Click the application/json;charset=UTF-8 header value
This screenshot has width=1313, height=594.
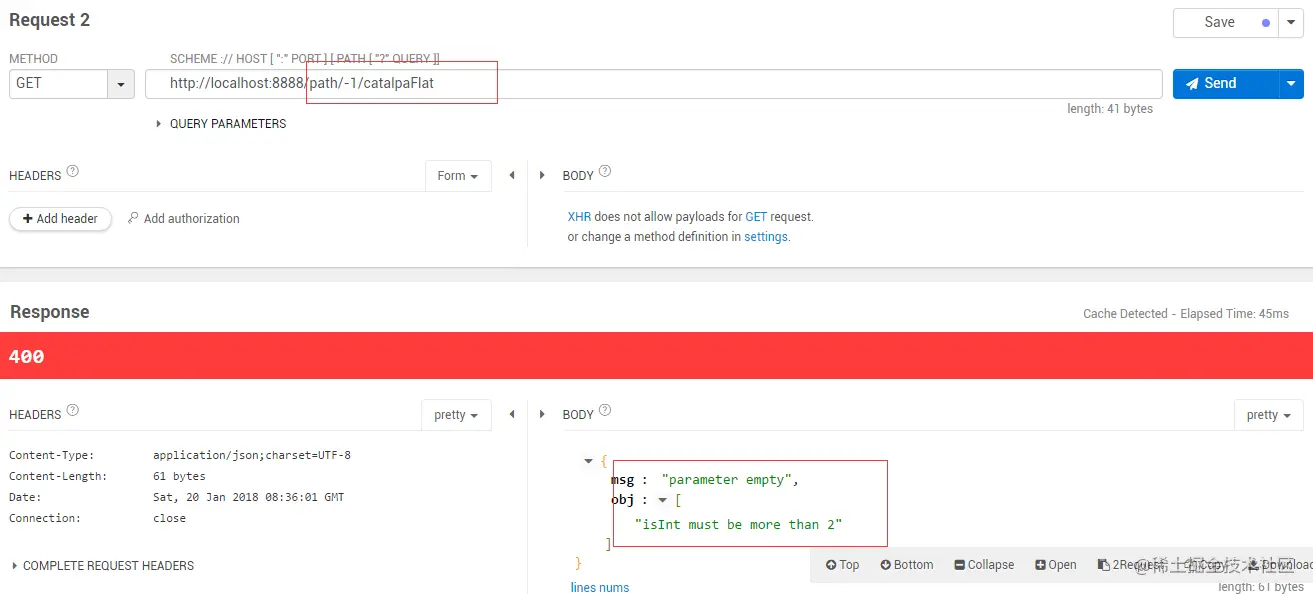click(x=252, y=455)
